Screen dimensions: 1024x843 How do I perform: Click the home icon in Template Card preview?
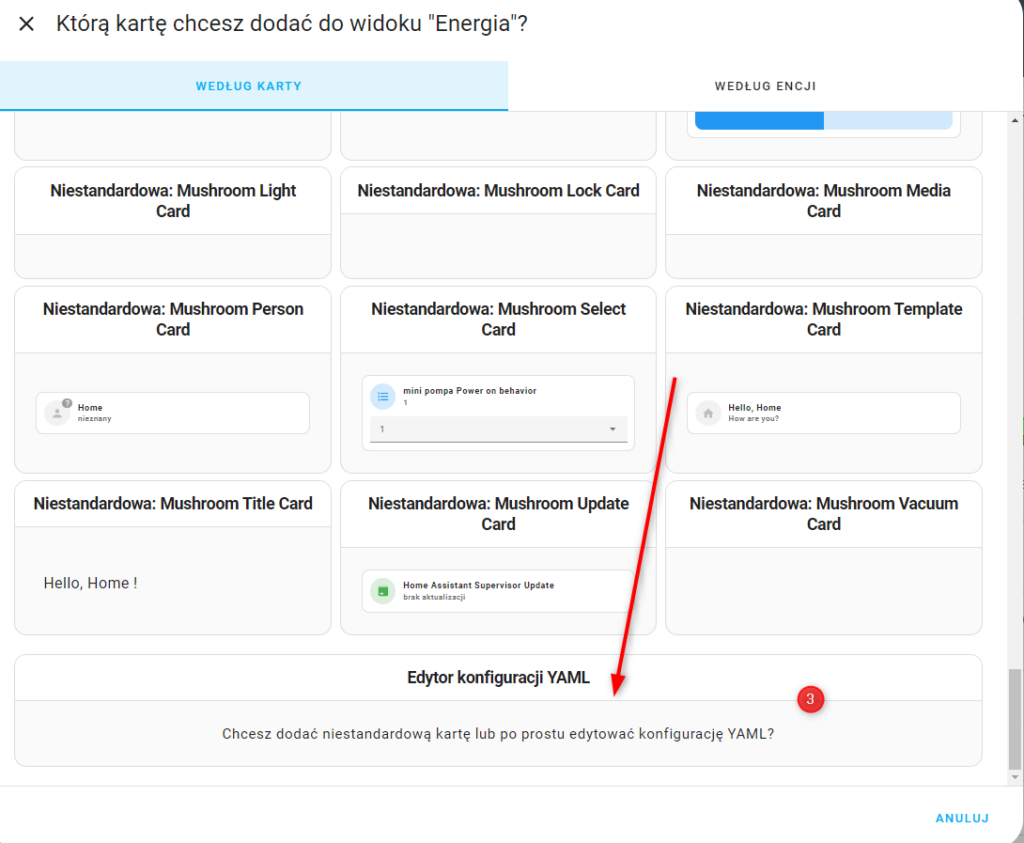(x=708, y=413)
